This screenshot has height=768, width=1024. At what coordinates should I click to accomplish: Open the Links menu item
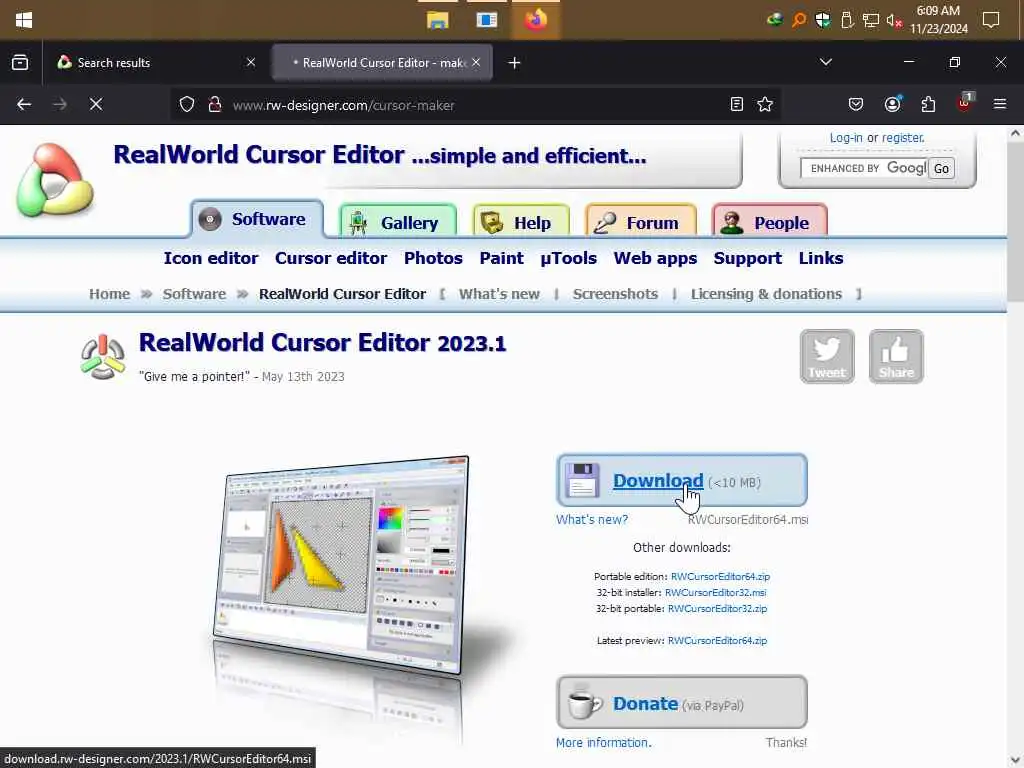[820, 258]
